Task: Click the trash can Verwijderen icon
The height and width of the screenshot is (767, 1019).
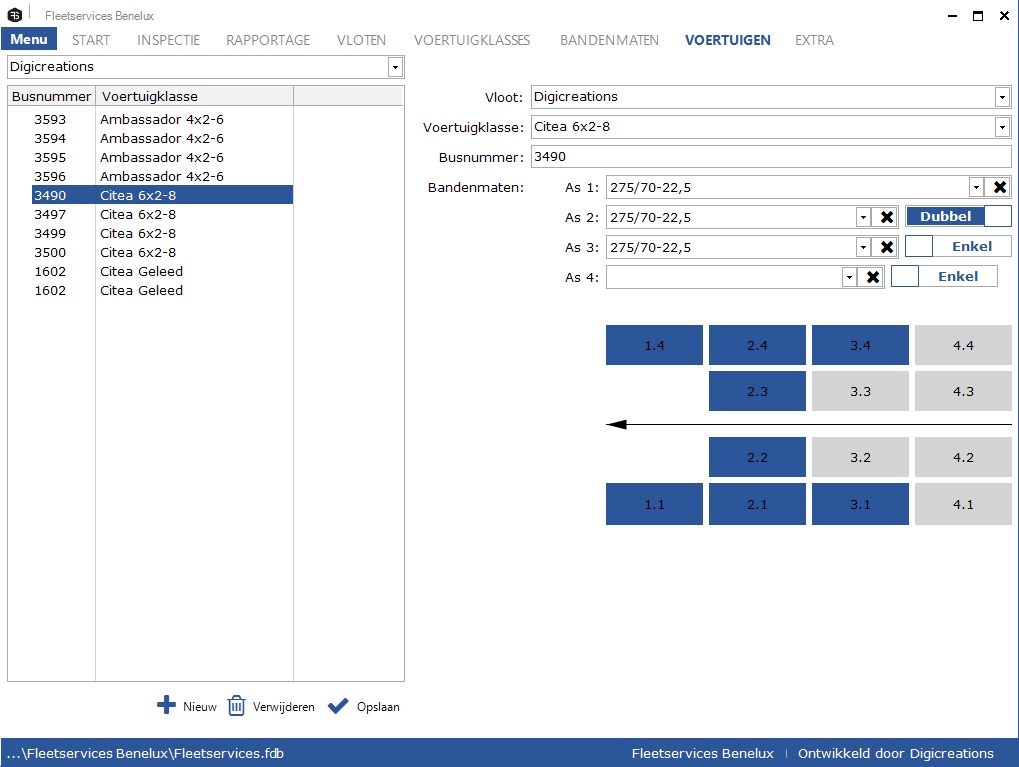Action: [236, 706]
